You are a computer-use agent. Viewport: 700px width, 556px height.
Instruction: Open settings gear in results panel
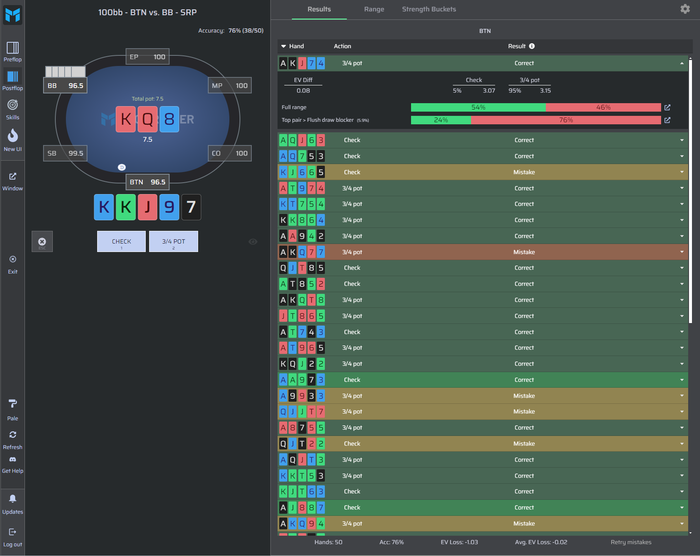click(685, 9)
